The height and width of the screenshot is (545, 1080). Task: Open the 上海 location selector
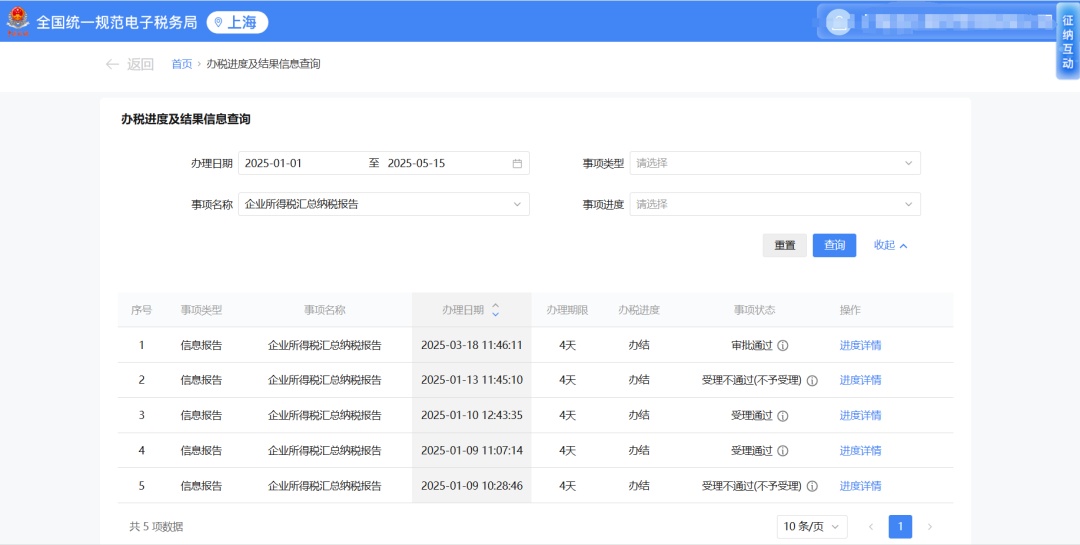(x=237, y=22)
